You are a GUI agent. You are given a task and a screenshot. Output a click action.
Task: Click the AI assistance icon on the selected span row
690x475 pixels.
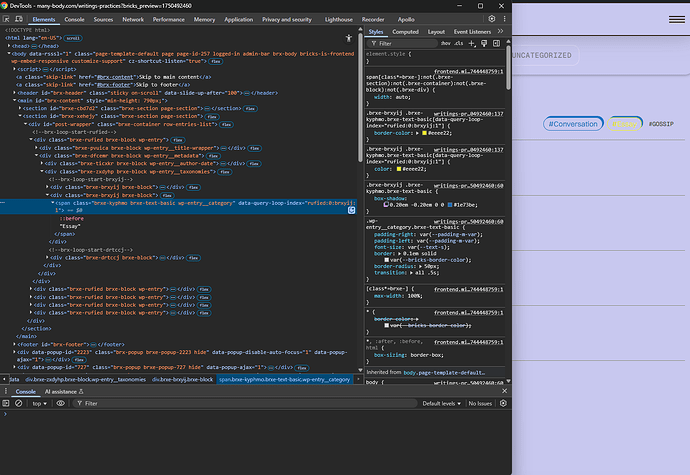352,210
